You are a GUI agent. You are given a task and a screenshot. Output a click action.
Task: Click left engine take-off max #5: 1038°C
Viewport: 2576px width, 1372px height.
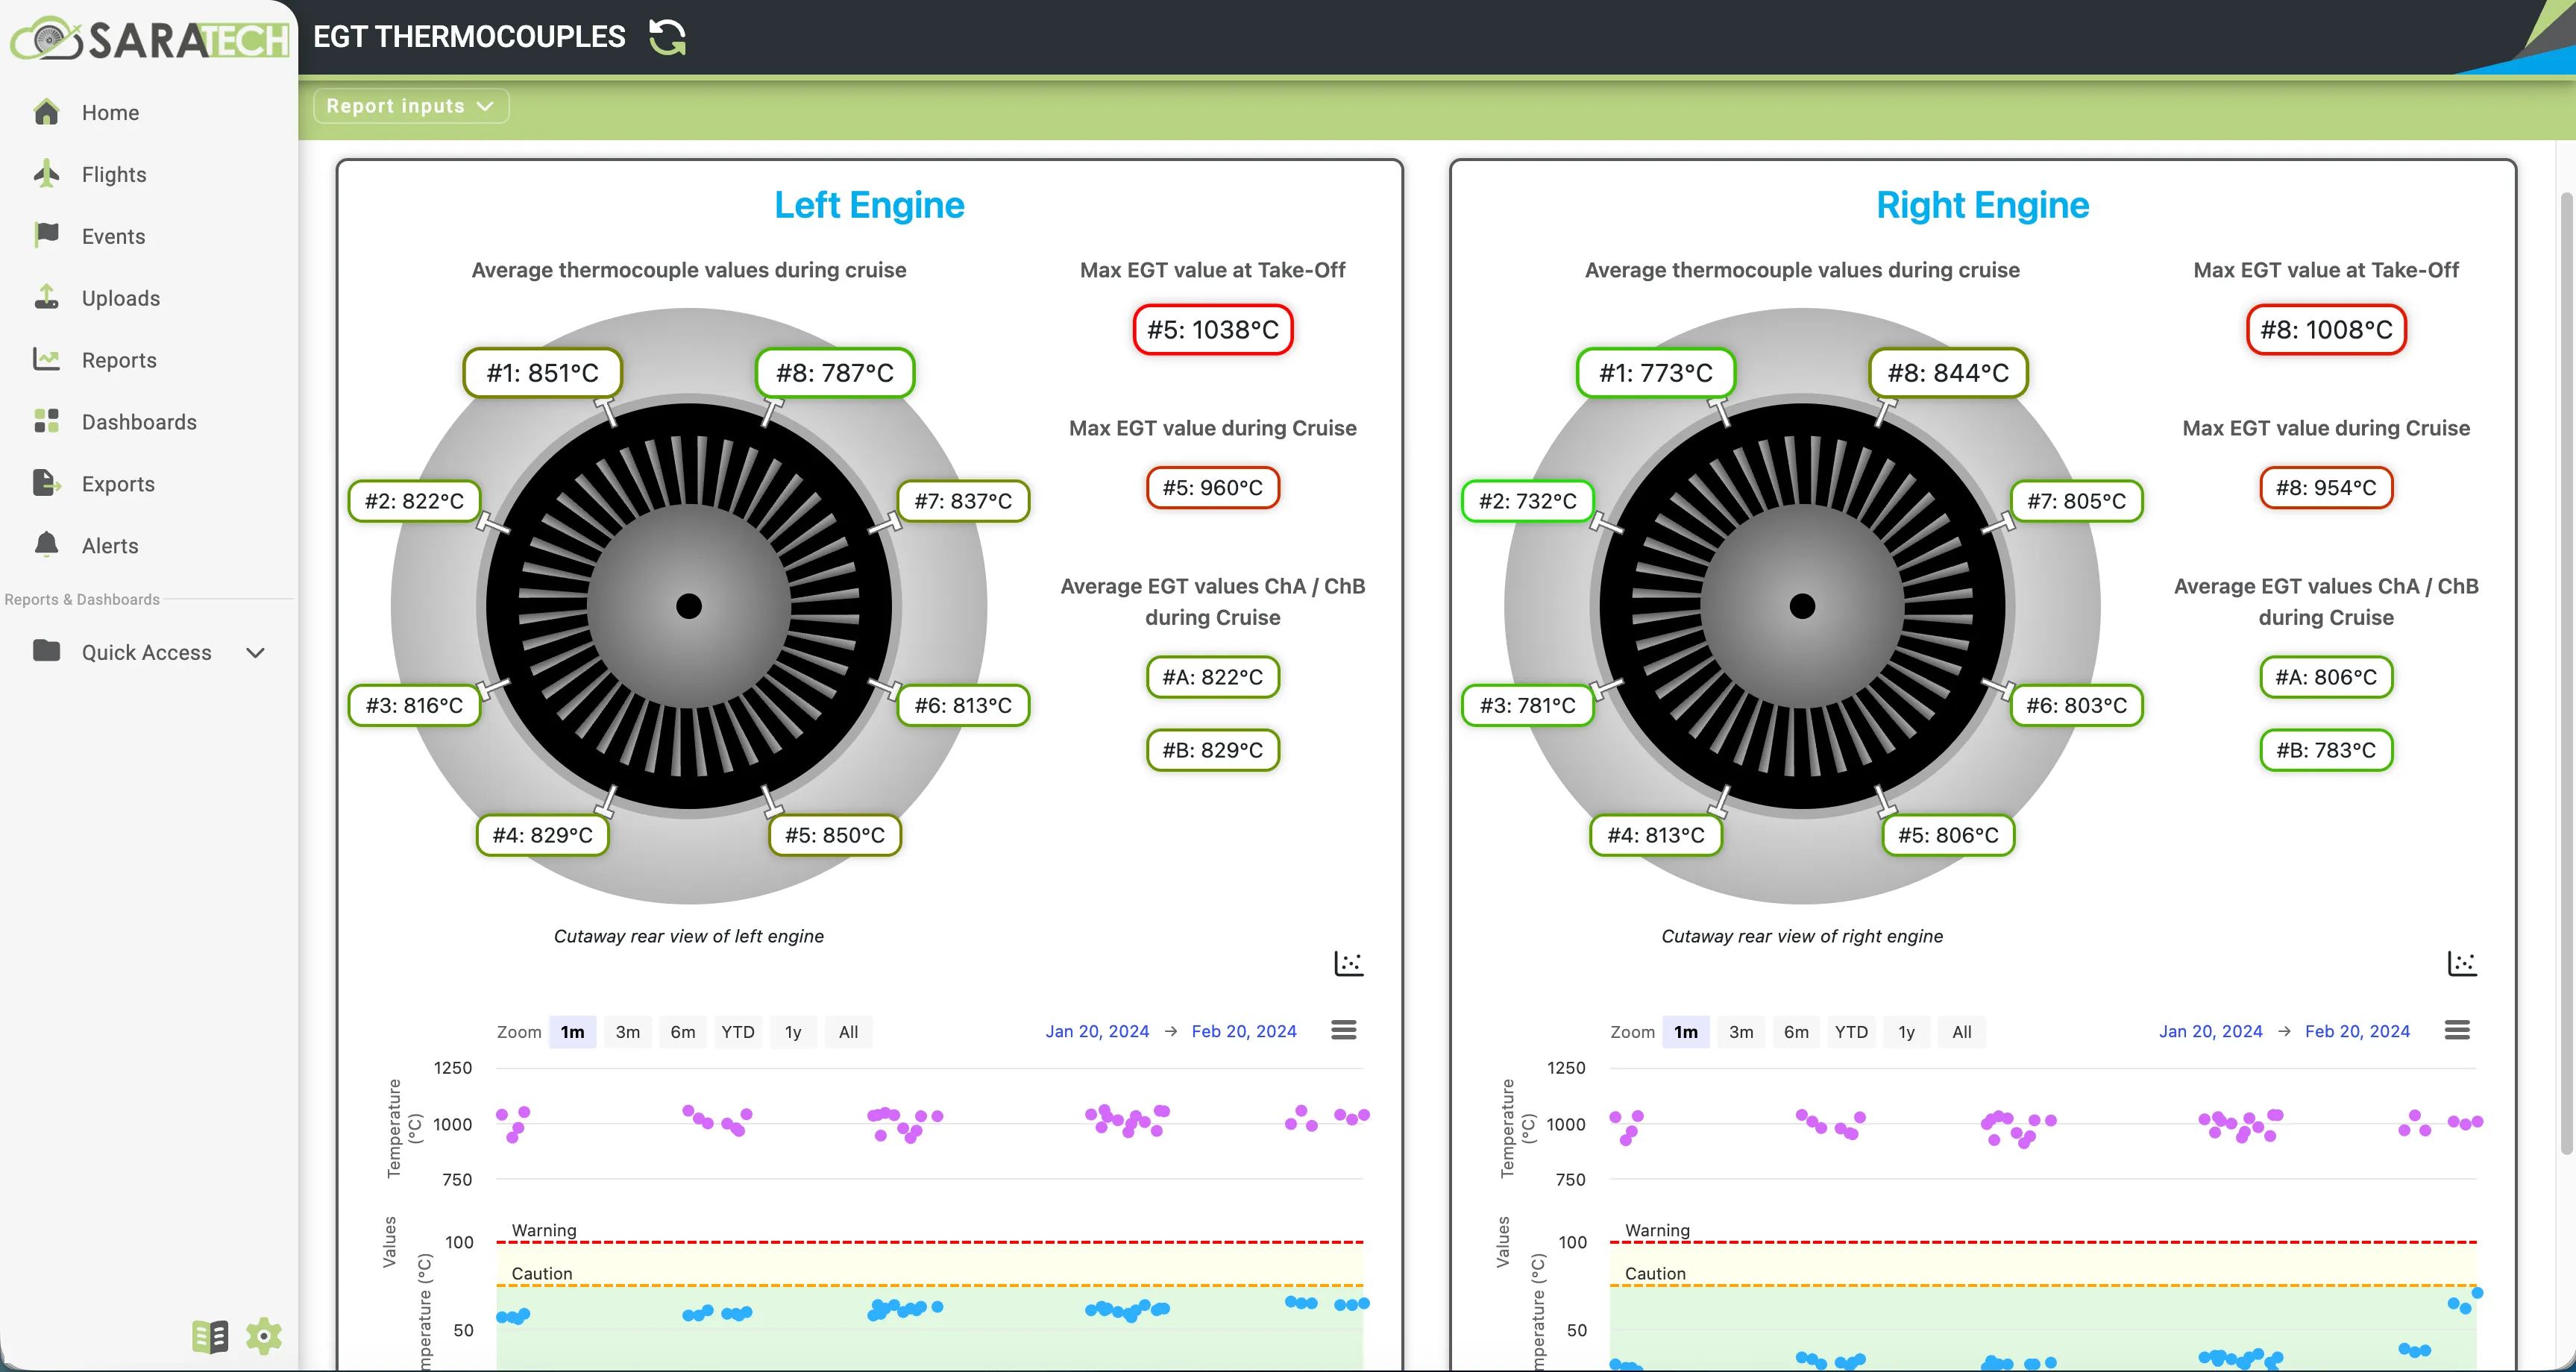coord(1213,330)
